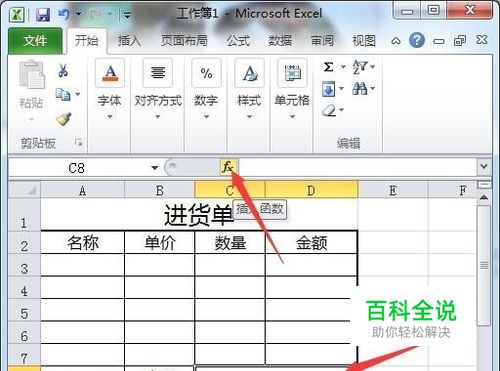Minimize the ribbon with caret icon
This screenshot has height=371, width=500.
pos(396,41)
